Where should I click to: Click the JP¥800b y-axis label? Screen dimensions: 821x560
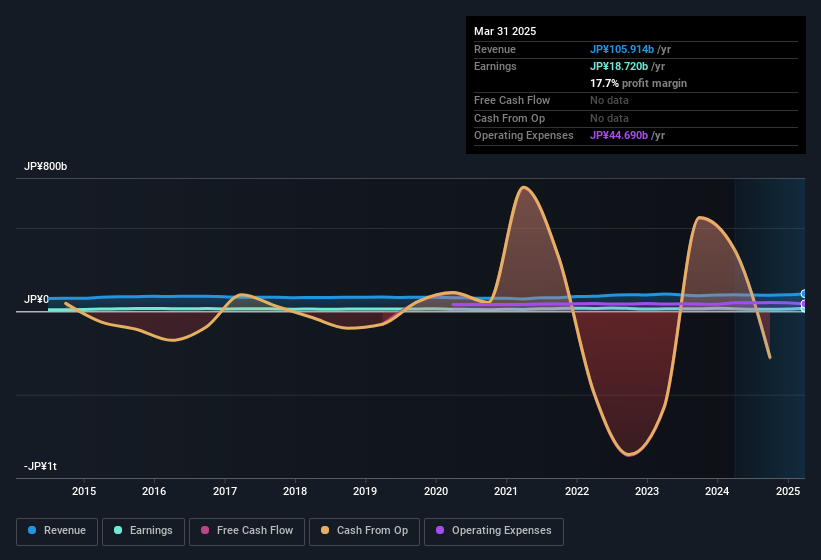tap(46, 166)
